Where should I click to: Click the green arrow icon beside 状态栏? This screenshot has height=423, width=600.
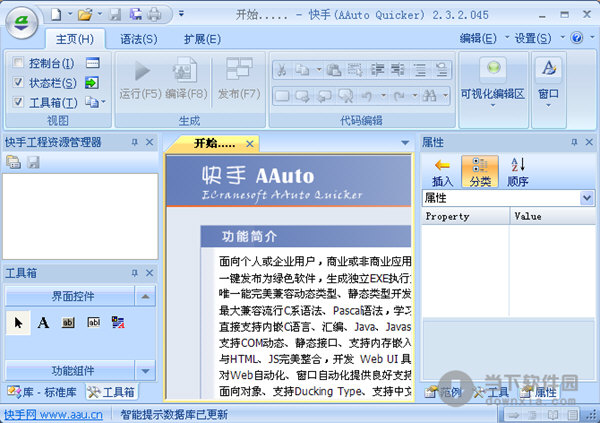point(92,82)
